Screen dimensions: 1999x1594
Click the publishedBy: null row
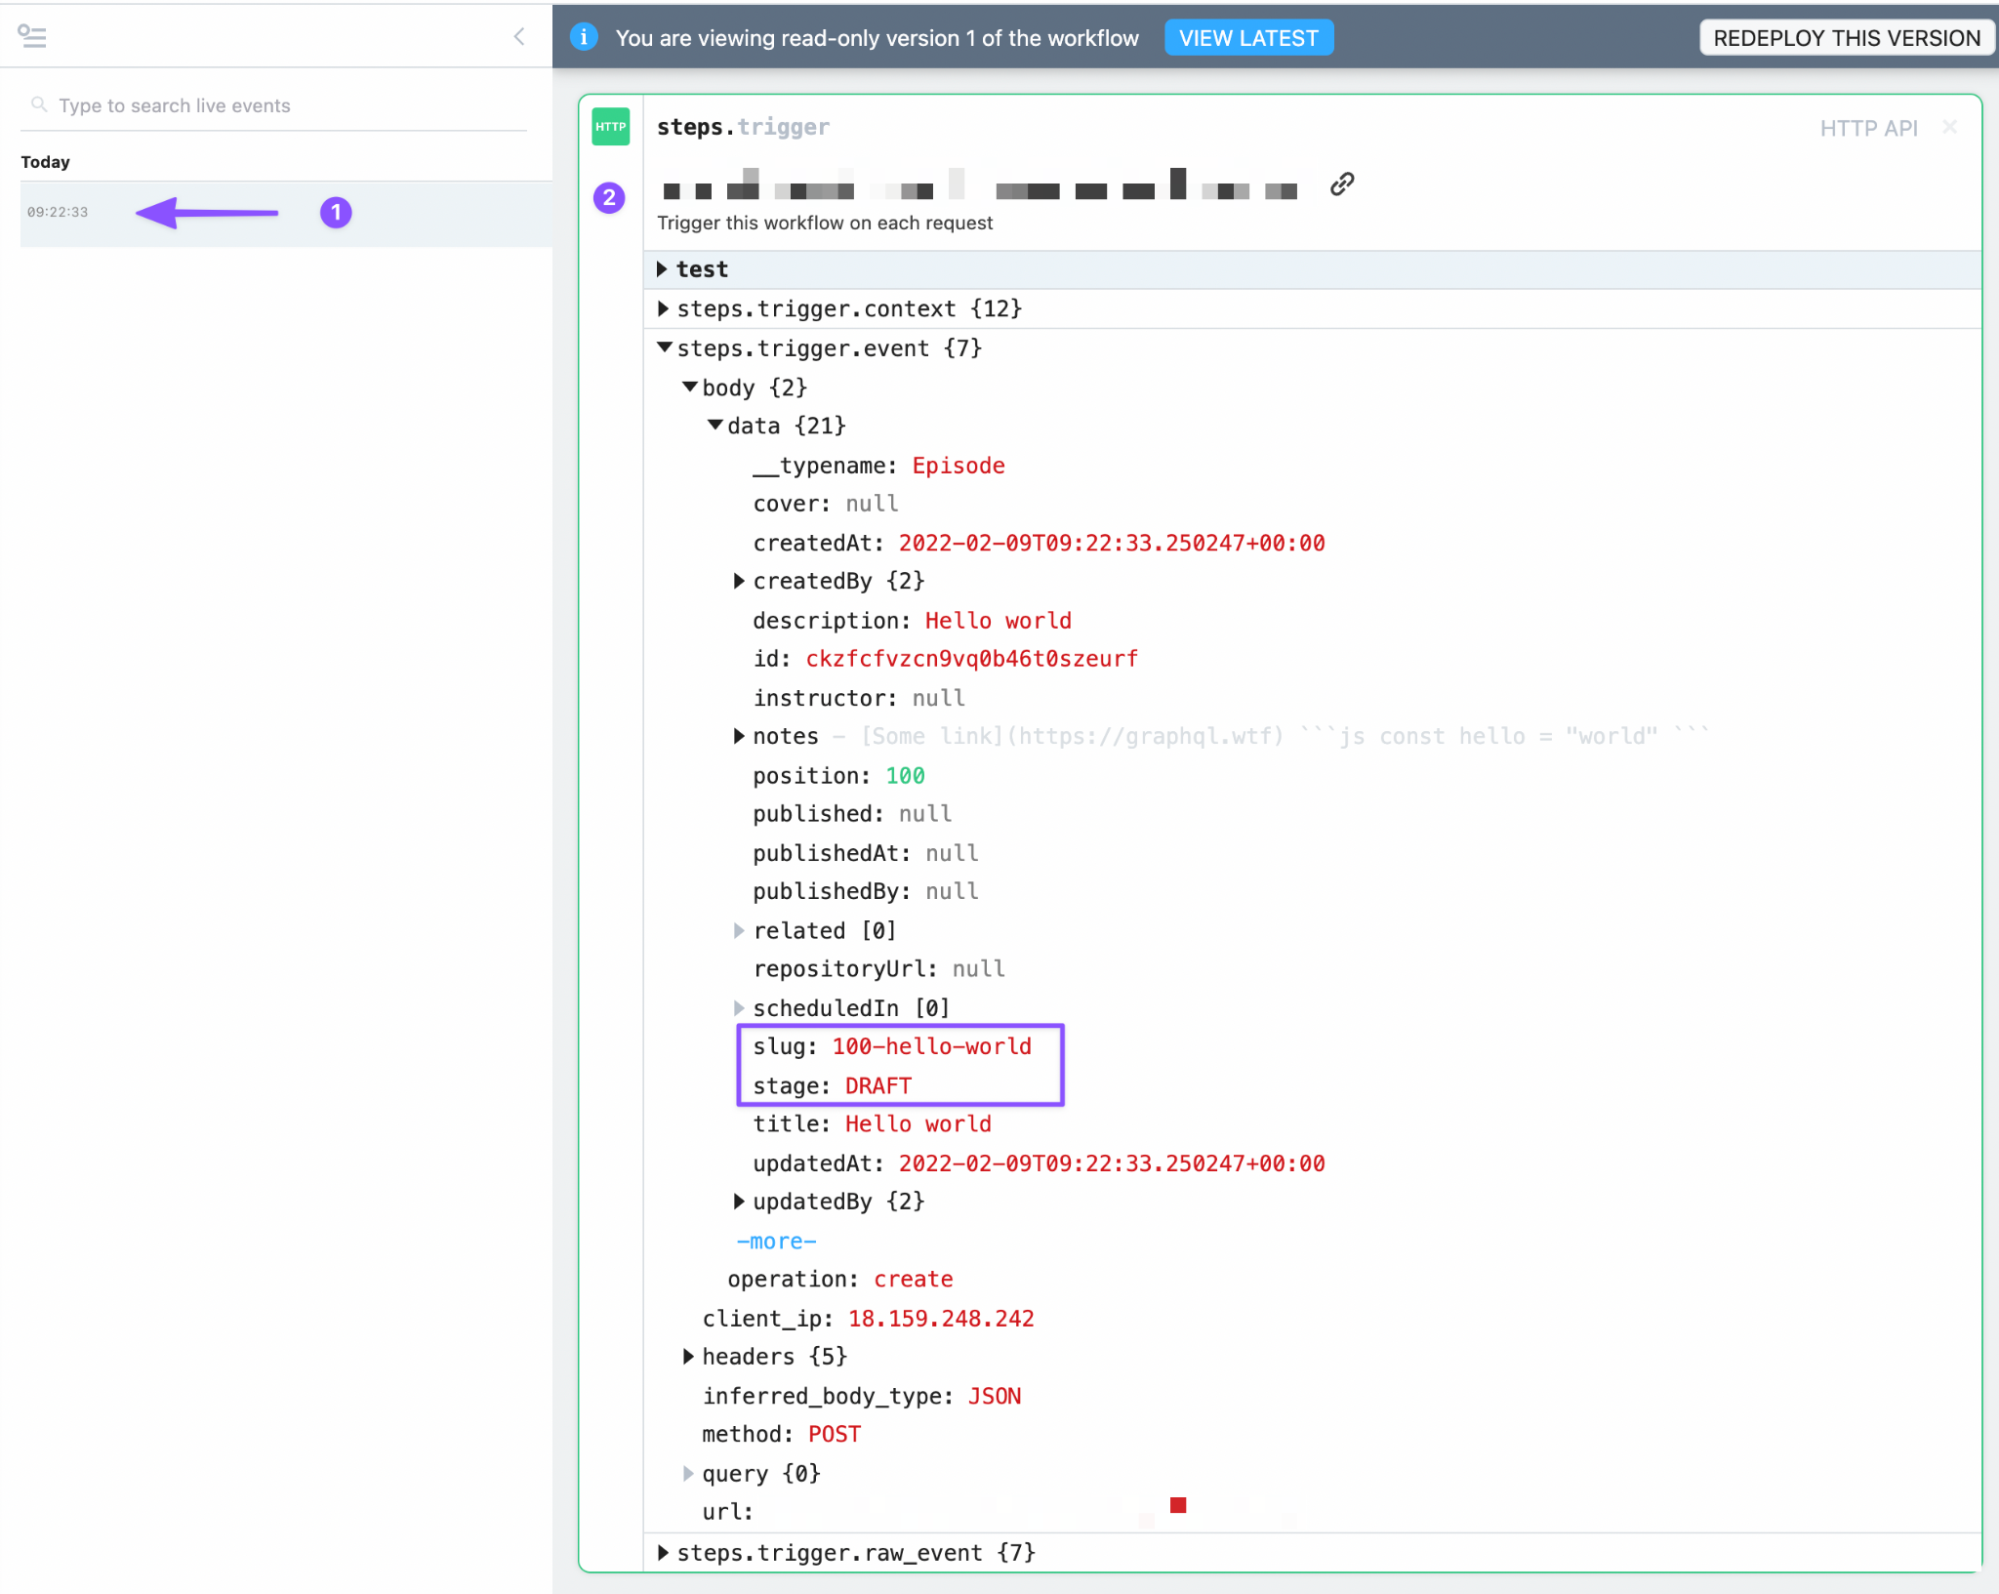point(865,891)
